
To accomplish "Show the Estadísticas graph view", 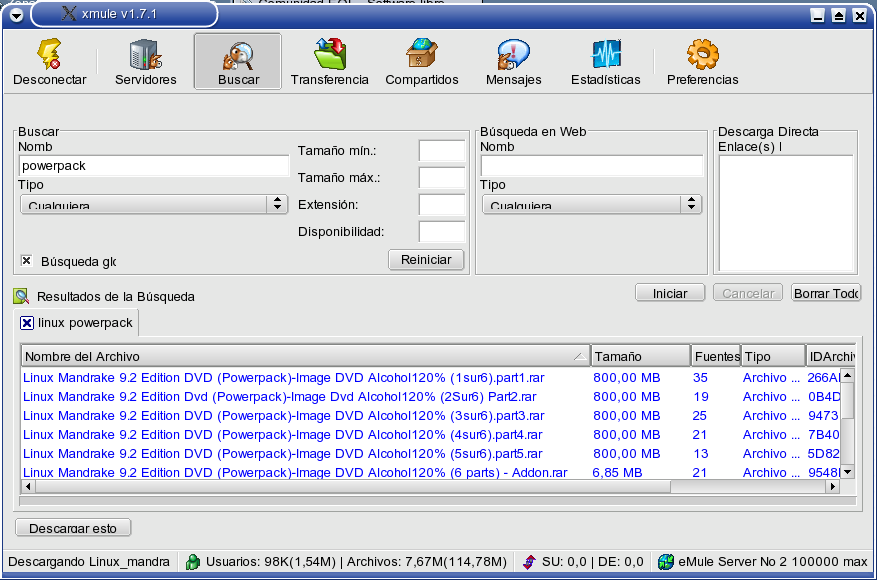I will click(606, 62).
